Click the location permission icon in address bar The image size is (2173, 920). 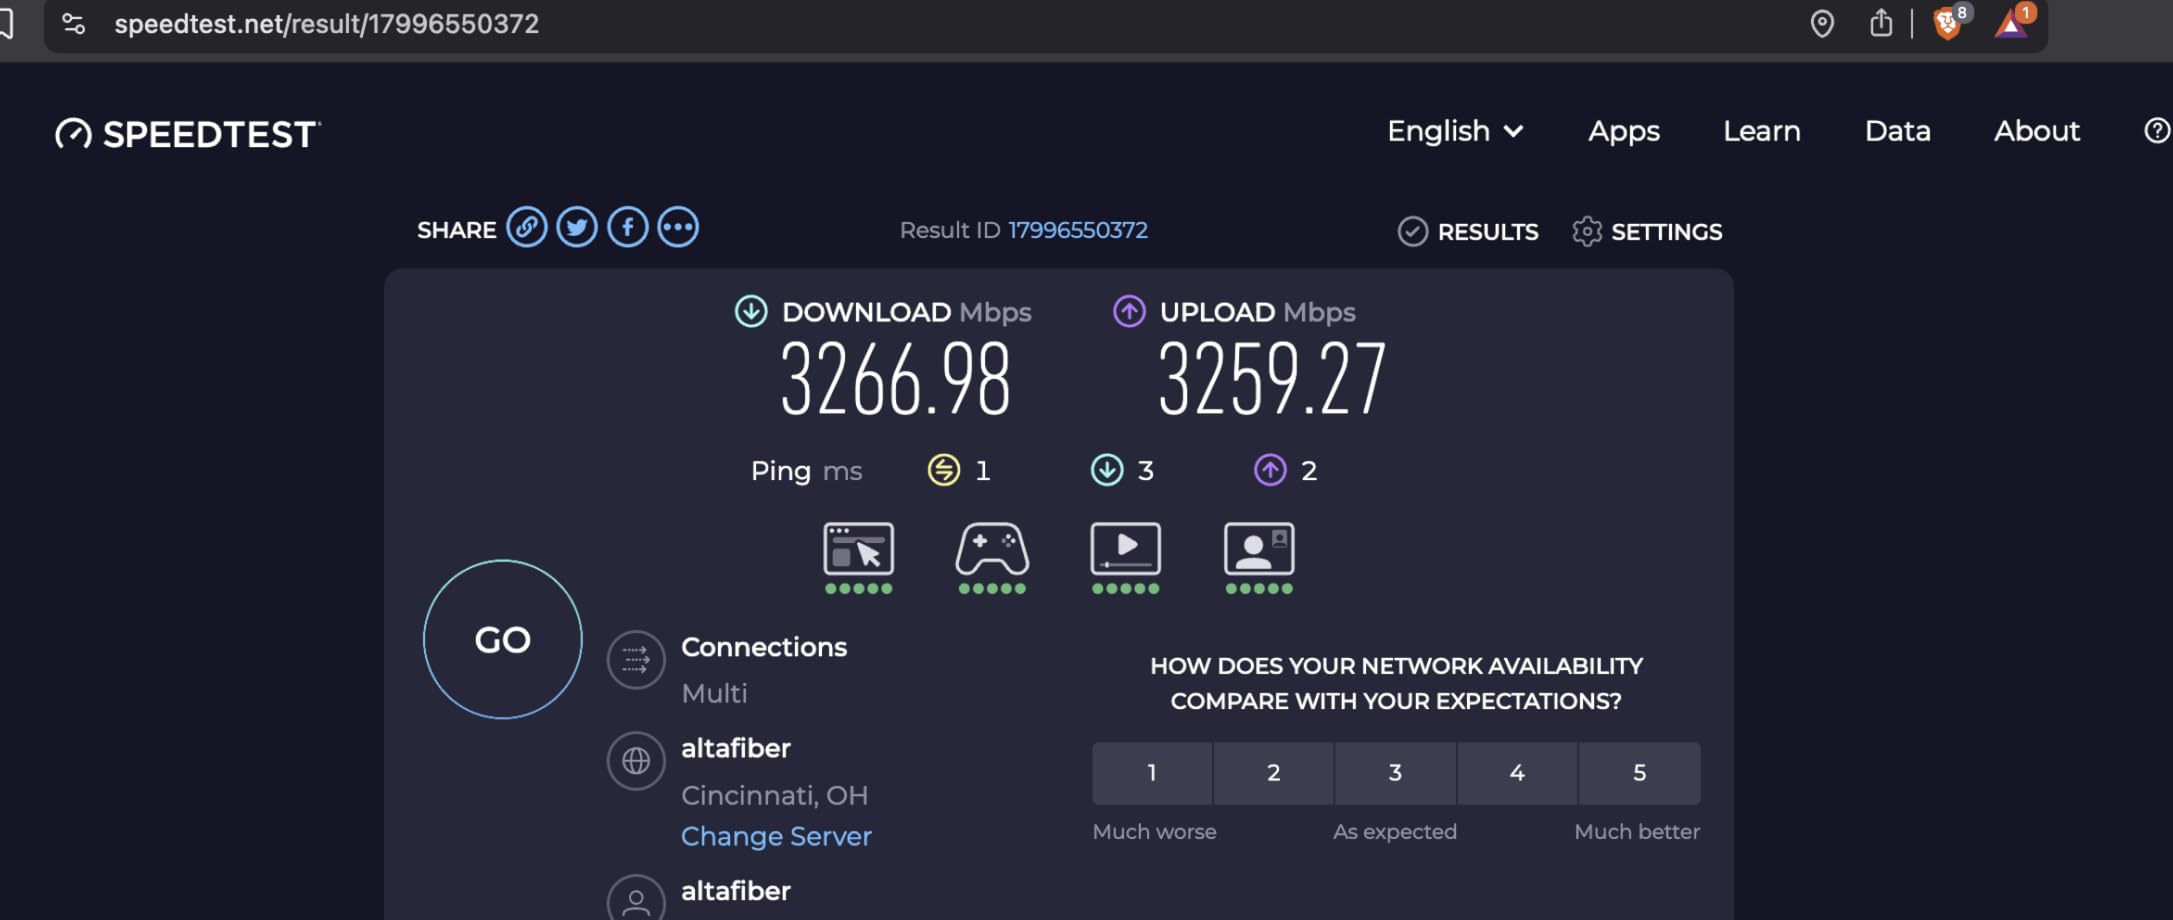tap(1822, 23)
